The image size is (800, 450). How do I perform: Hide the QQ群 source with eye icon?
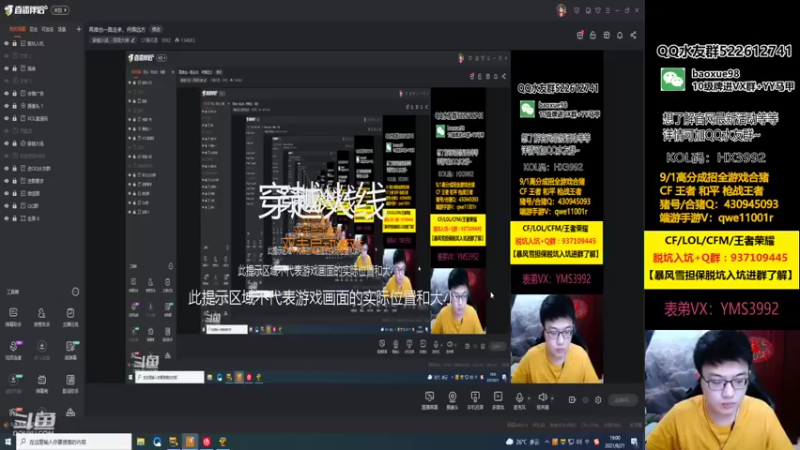point(7,206)
